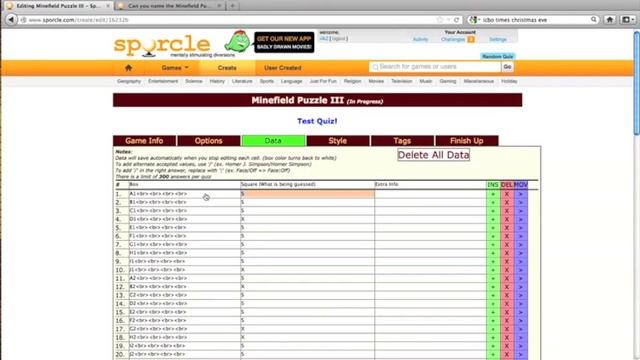Insert a row after row 1 with plus
640x360 pixels.
(493, 194)
